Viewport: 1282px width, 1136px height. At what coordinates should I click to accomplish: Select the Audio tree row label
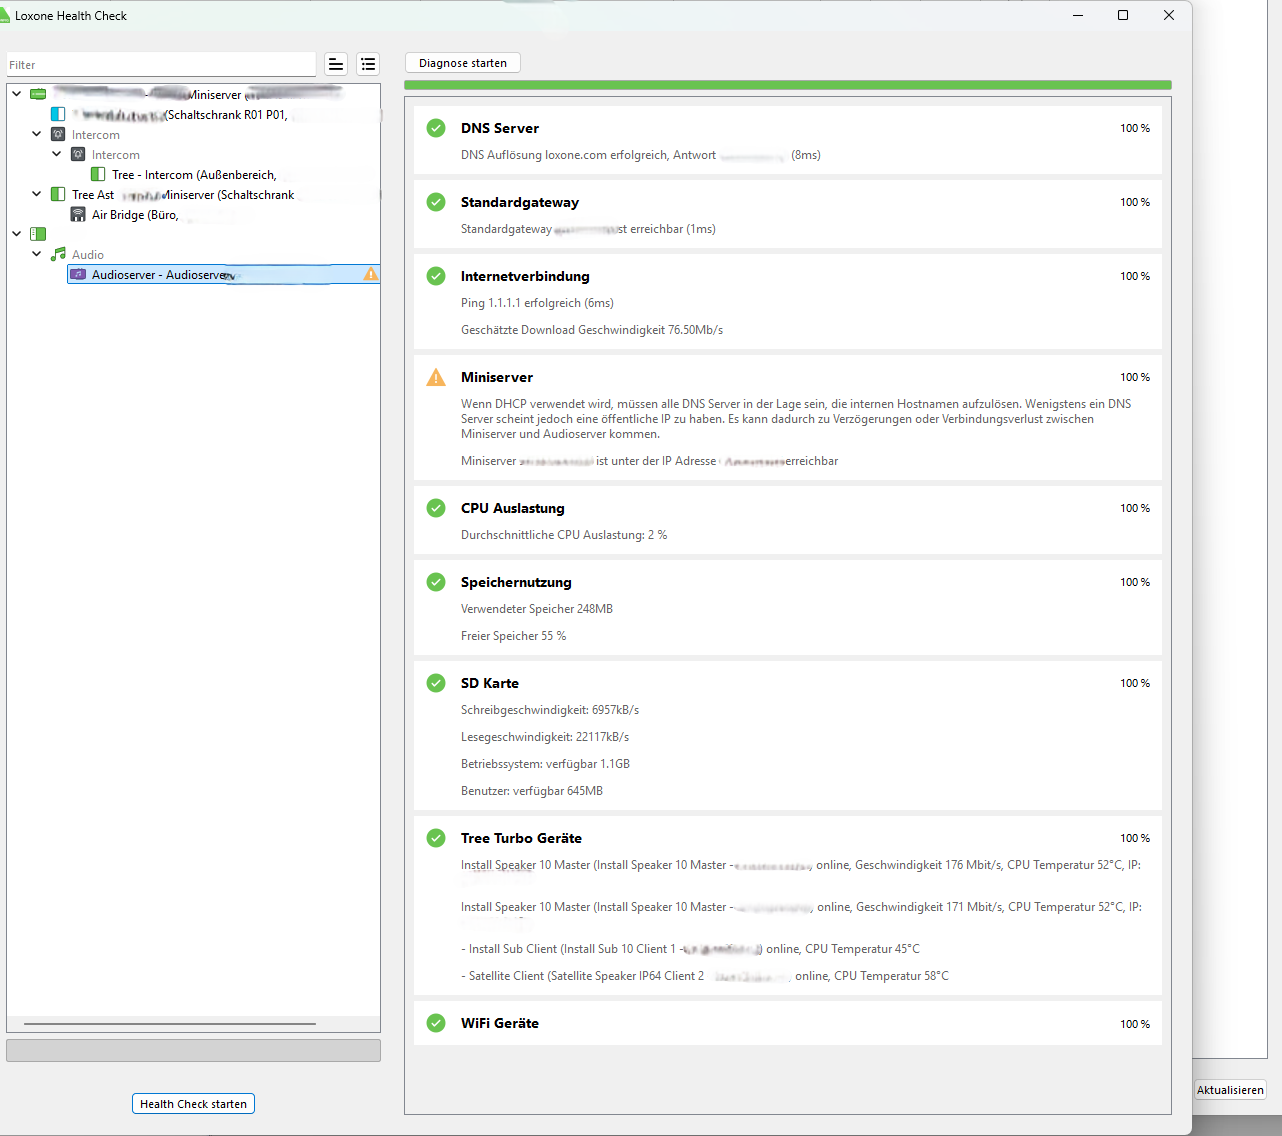(x=88, y=254)
